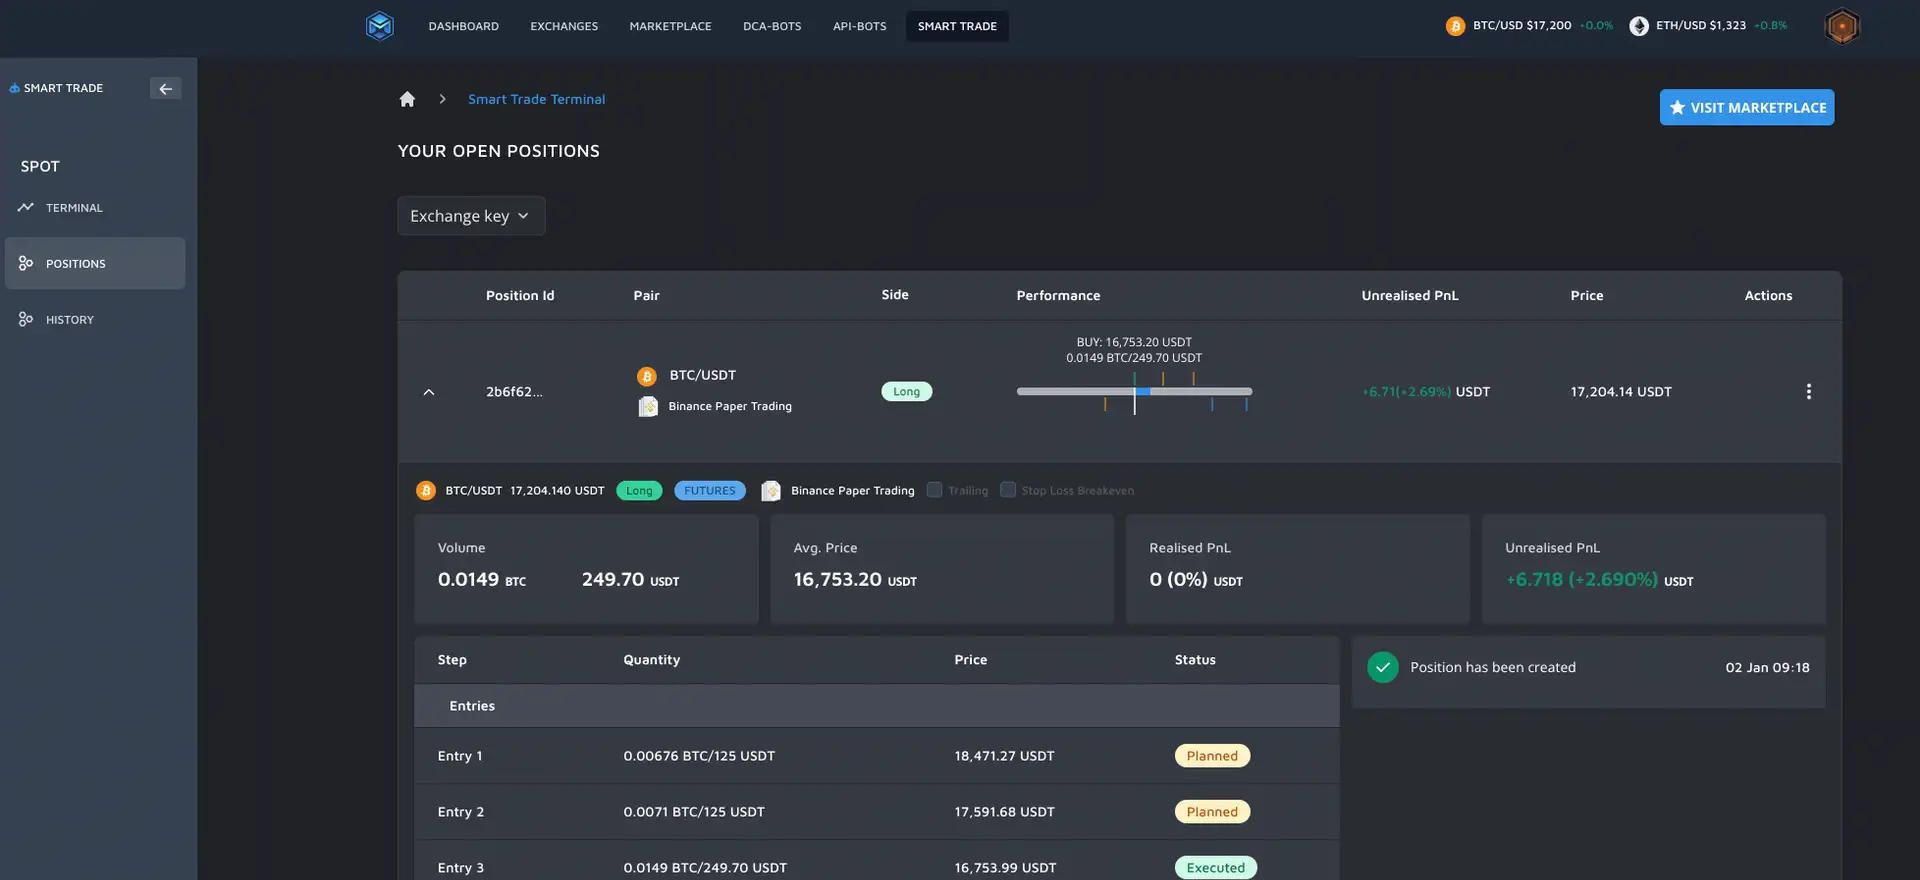Enable the Trailing checkbox

click(934, 490)
